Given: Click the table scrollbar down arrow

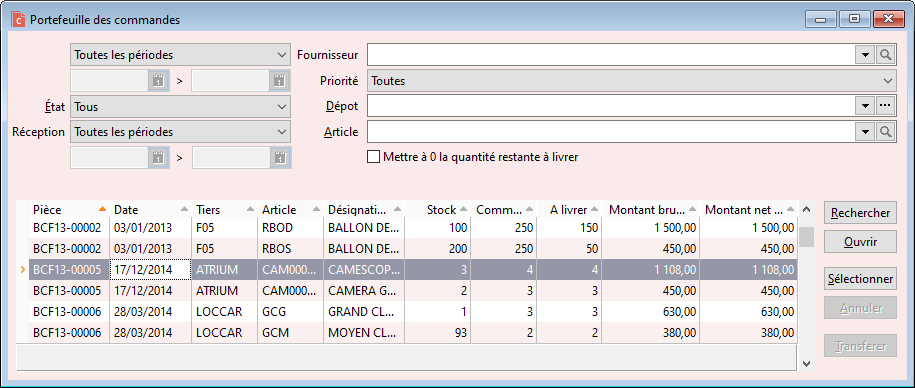Looking at the screenshot, I should pos(806,363).
